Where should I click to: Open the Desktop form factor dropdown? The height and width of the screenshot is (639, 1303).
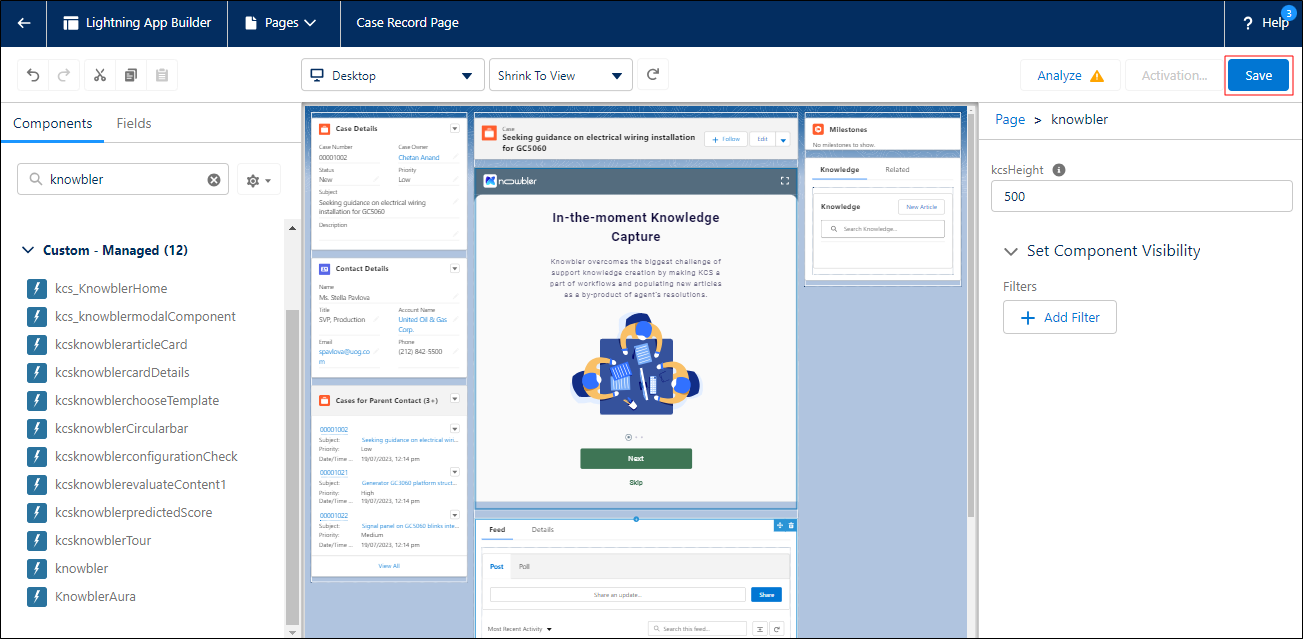[x=392, y=75]
